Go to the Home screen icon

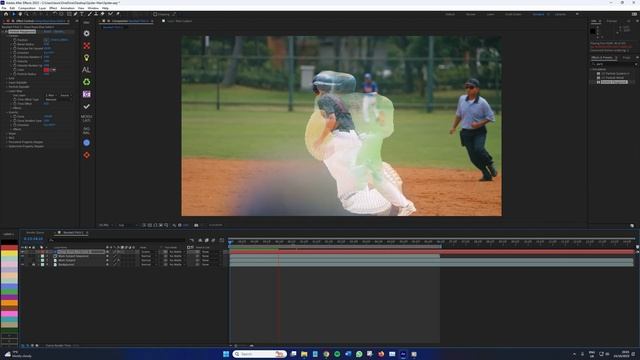[6, 14]
